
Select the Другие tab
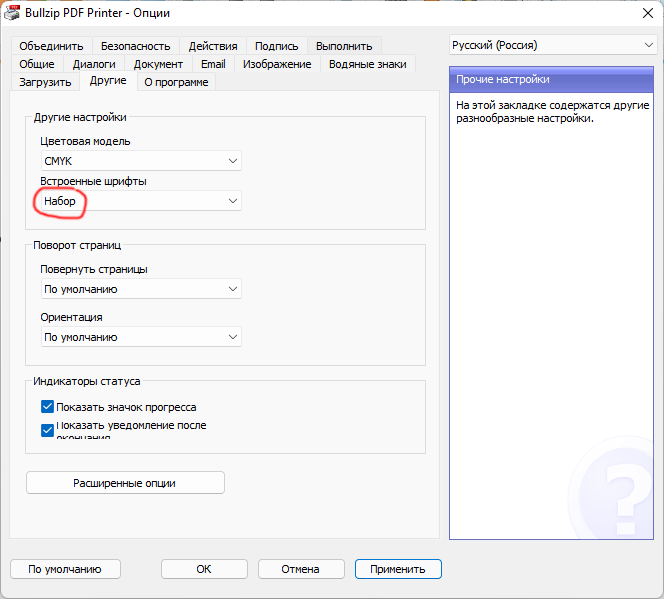tap(108, 80)
